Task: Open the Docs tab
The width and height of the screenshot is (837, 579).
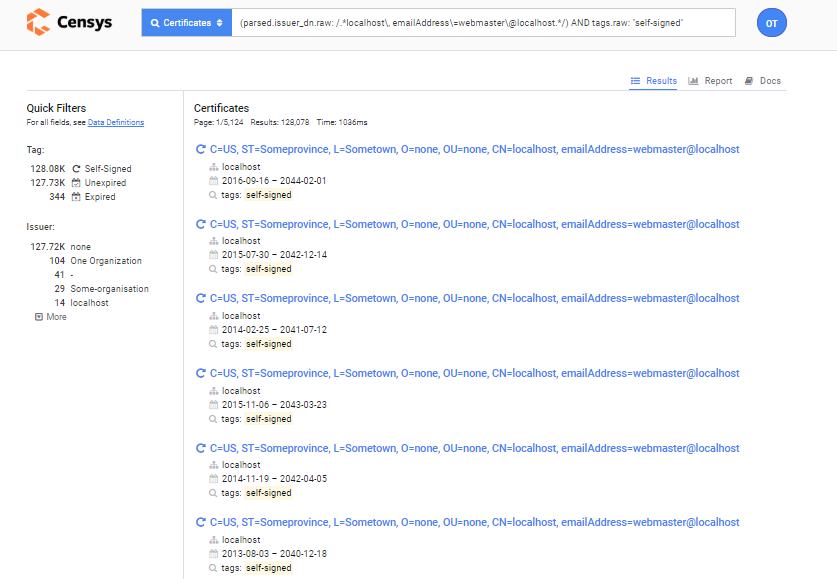Action: (x=763, y=81)
